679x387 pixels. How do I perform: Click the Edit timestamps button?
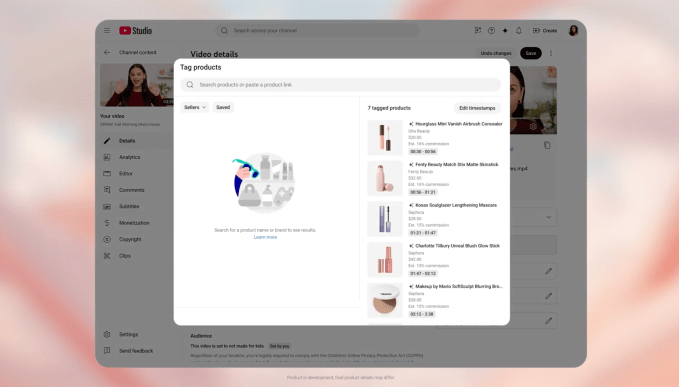(x=477, y=108)
